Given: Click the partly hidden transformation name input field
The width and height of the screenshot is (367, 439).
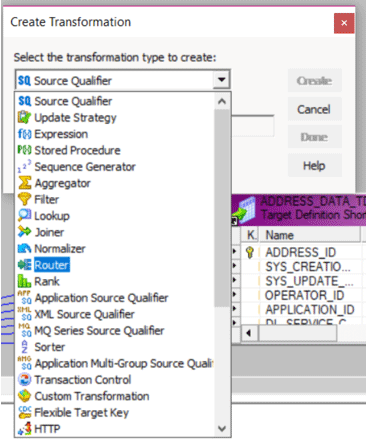Looking at the screenshot, I should click(x=253, y=126).
